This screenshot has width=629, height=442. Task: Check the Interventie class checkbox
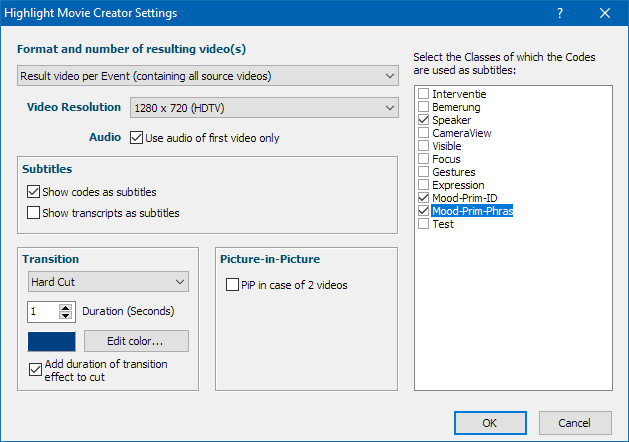point(424,94)
